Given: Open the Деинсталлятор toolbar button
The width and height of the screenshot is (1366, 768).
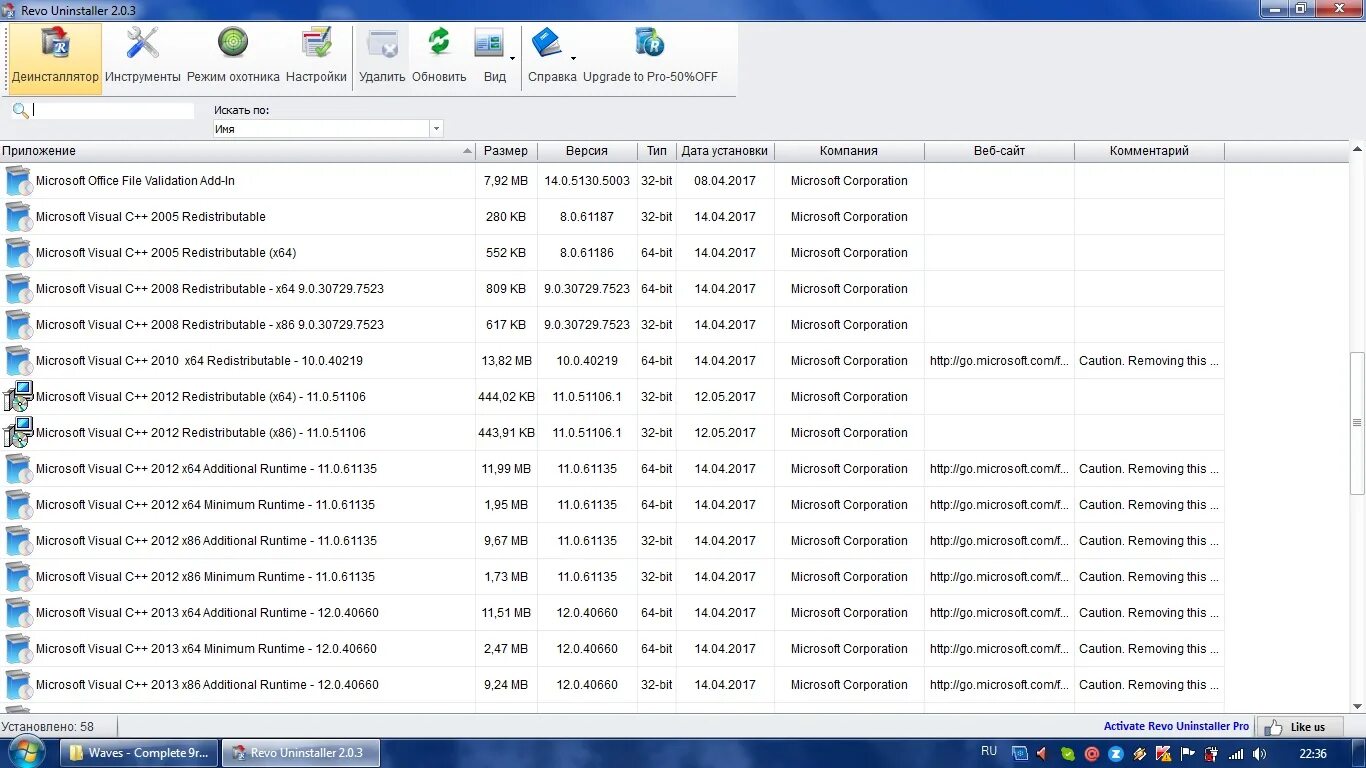Looking at the screenshot, I should point(55,58).
